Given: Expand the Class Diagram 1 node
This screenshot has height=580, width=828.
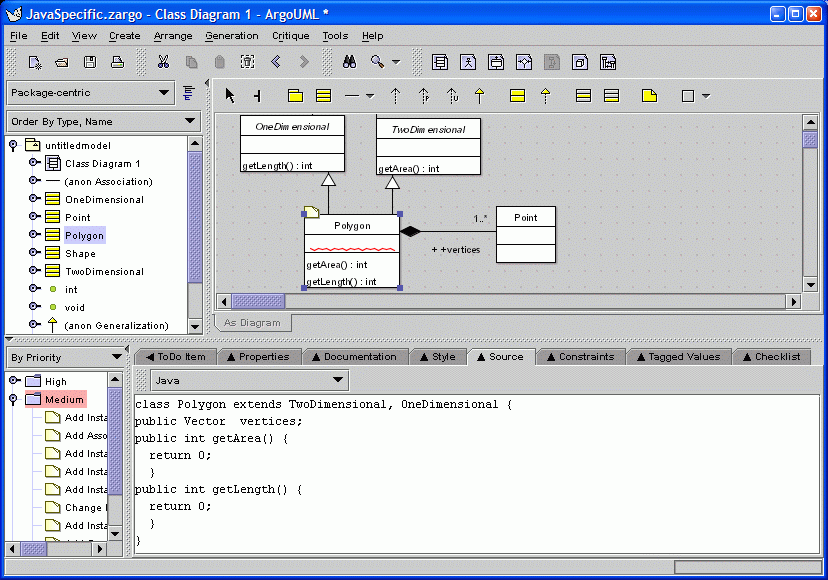Looking at the screenshot, I should point(34,163).
